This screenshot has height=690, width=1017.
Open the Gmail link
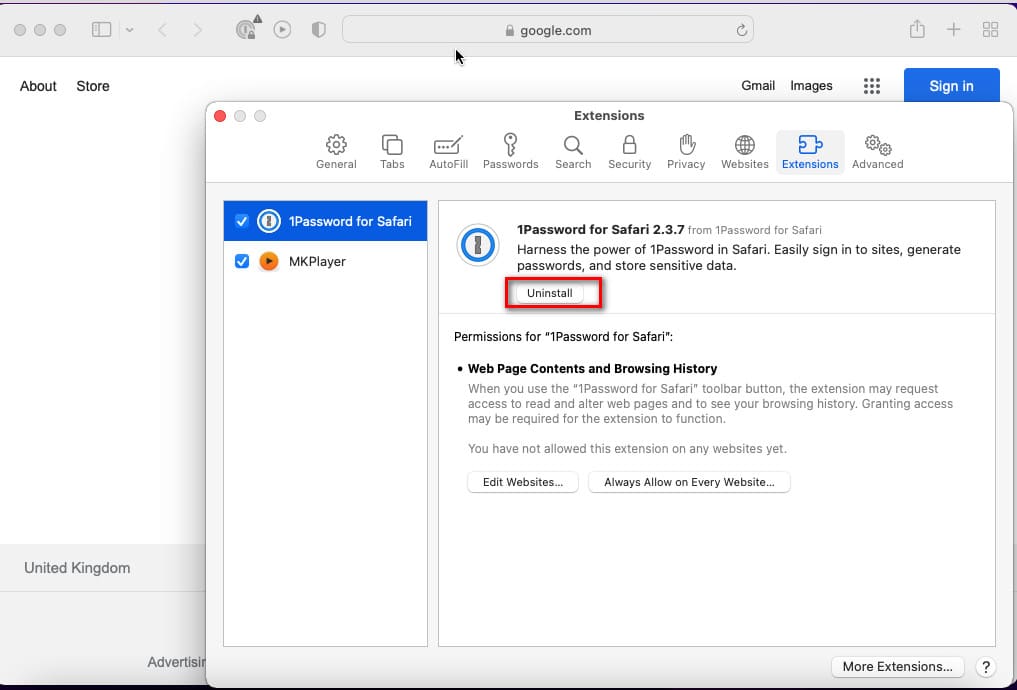[x=758, y=86]
